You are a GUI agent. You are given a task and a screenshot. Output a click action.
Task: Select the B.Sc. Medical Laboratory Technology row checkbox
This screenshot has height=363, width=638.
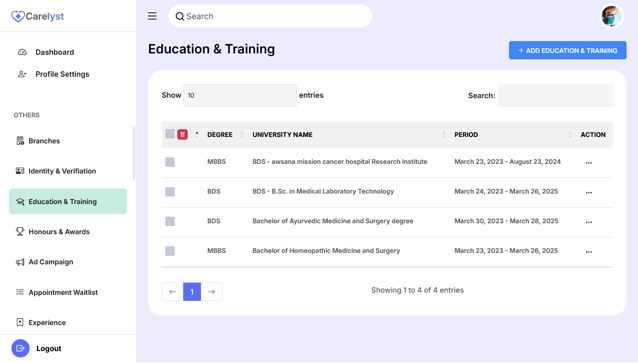170,192
